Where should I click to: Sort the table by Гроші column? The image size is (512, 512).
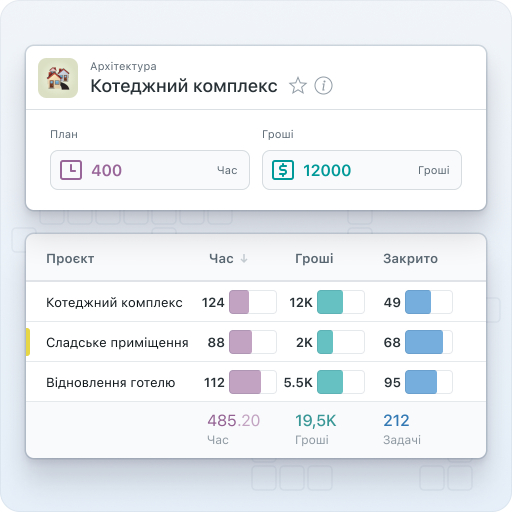314,259
